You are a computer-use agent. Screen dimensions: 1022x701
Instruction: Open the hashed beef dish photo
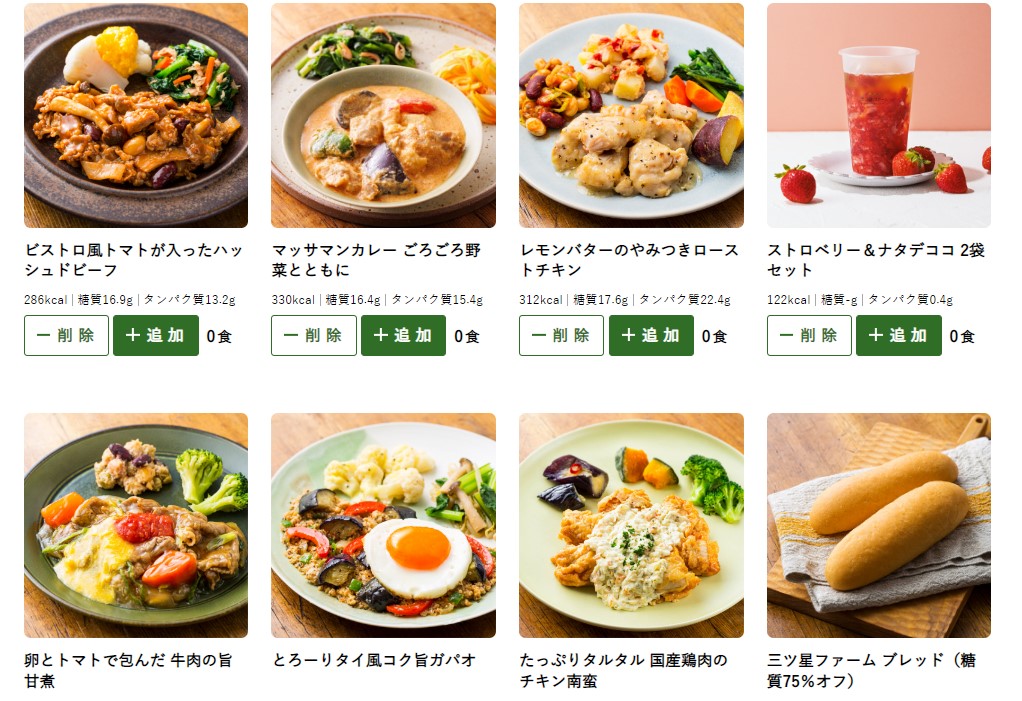(136, 115)
